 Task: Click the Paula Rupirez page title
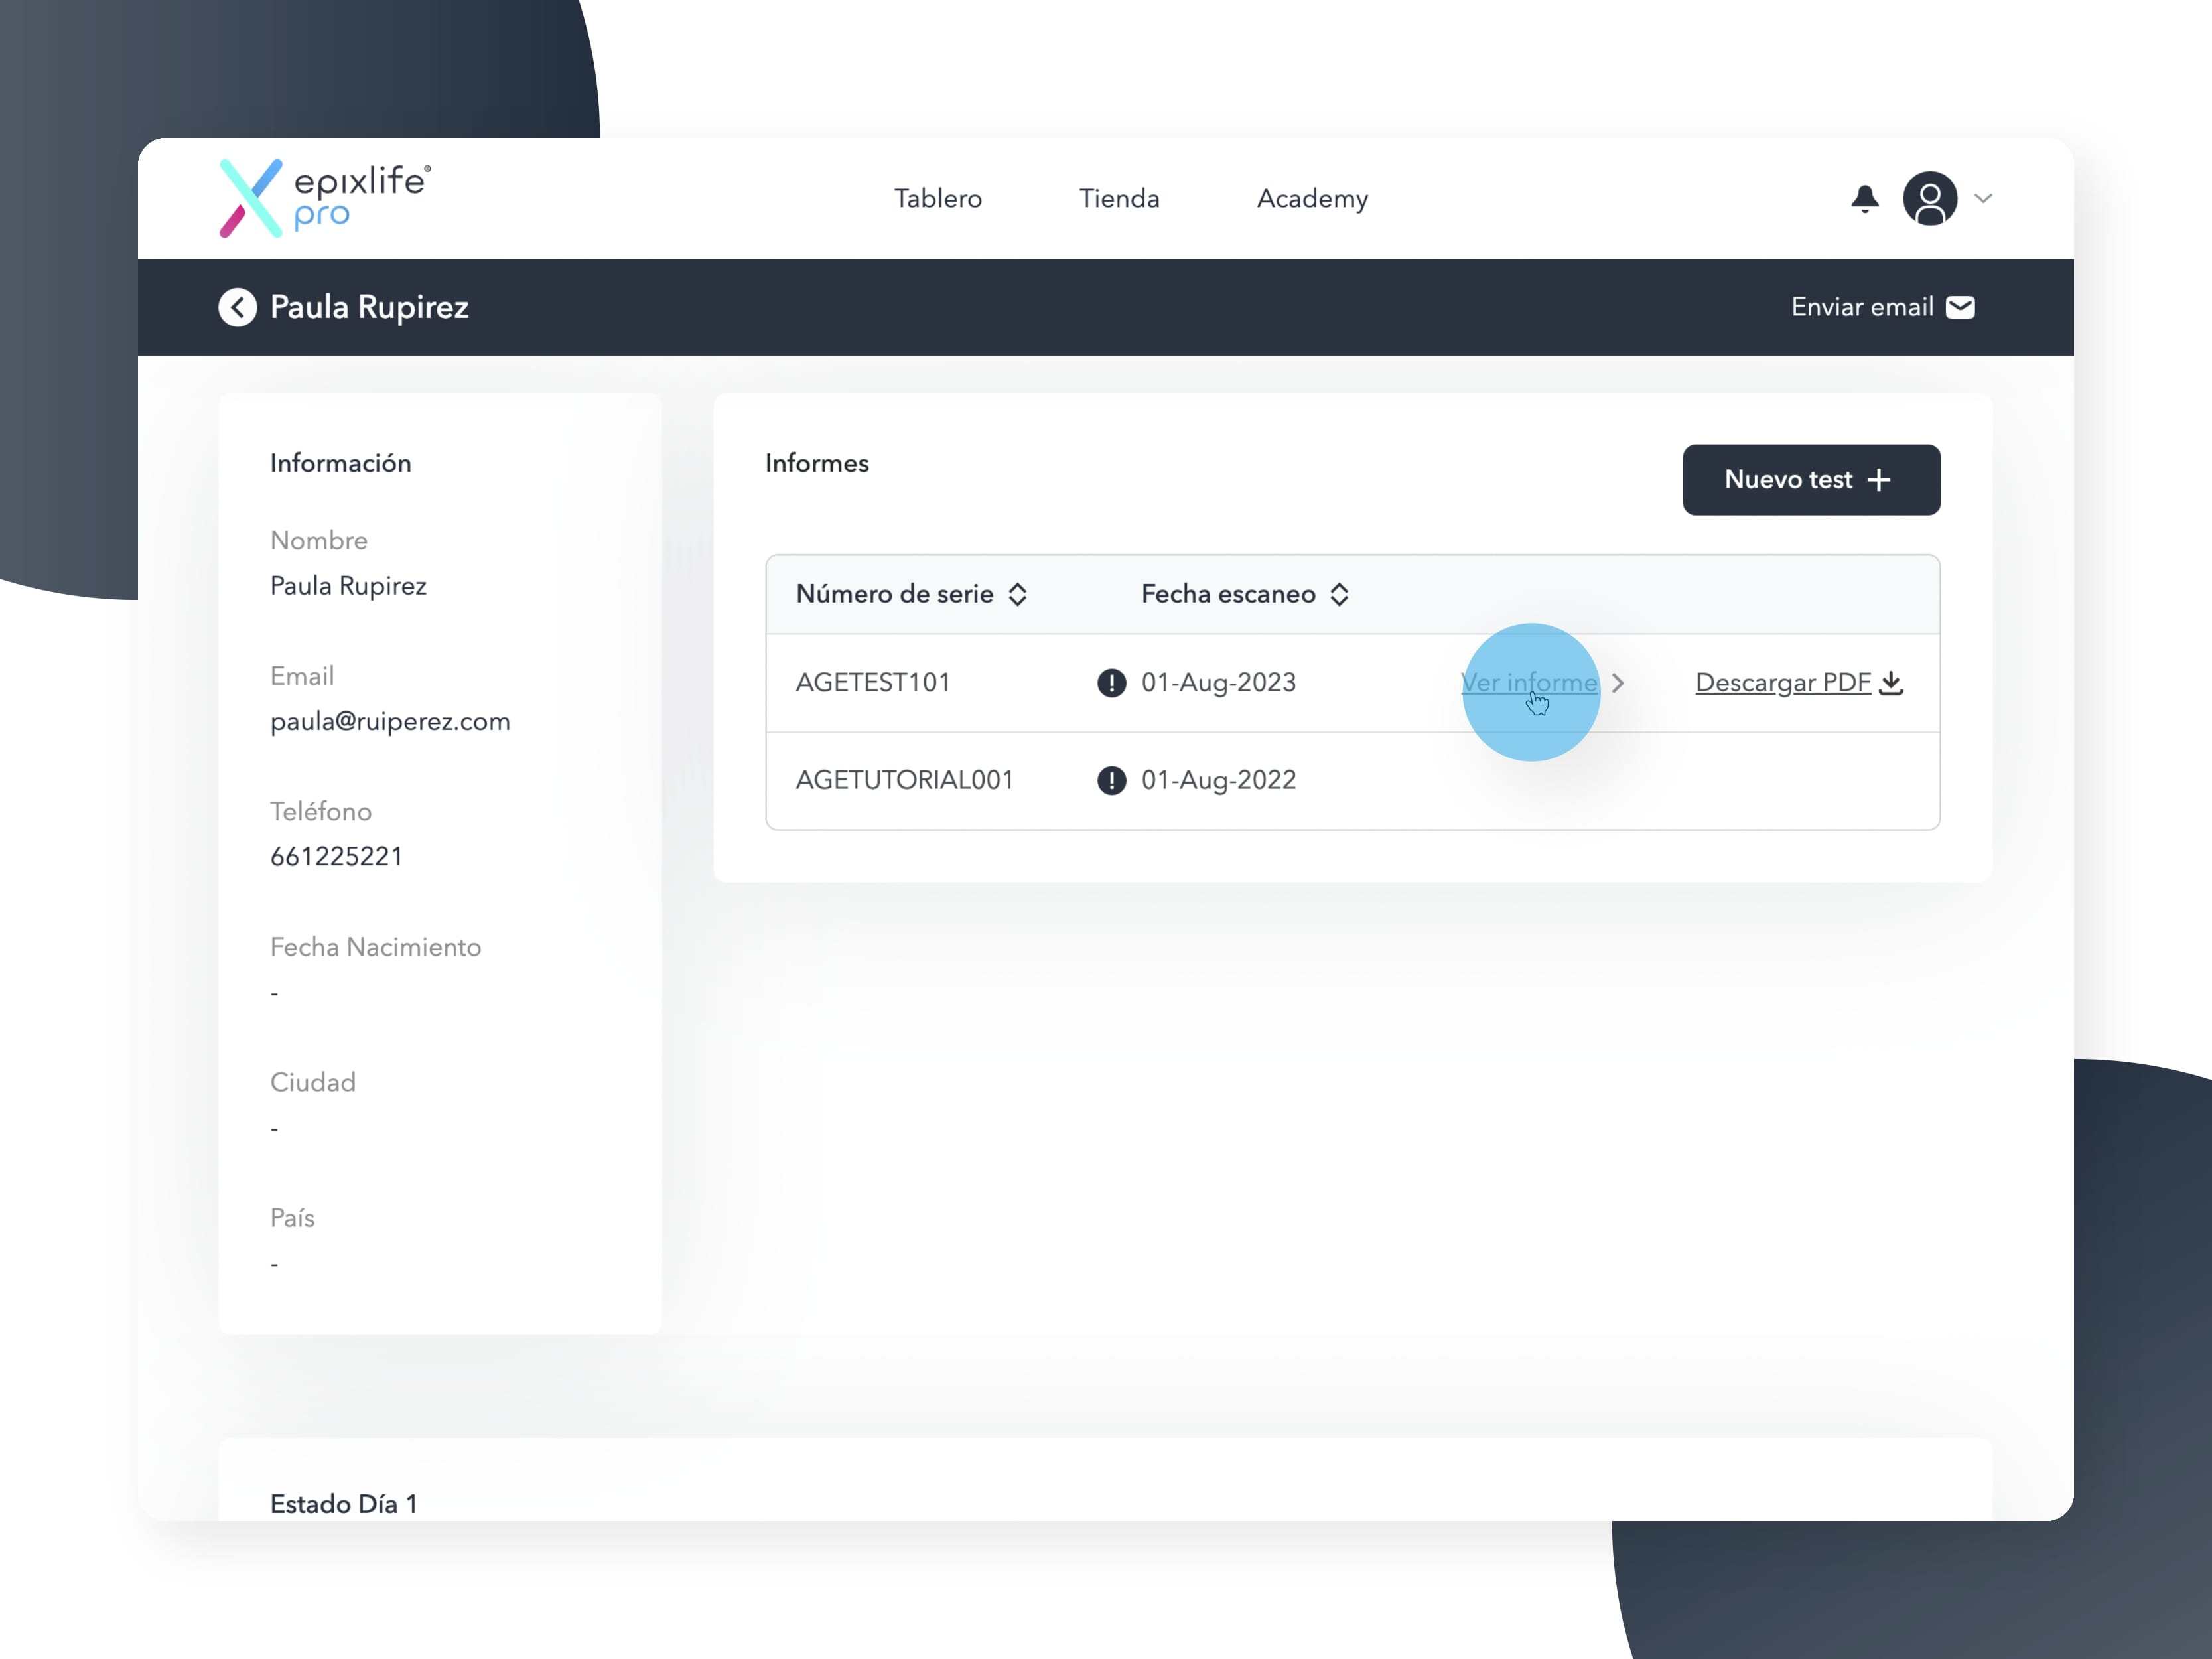coord(369,307)
